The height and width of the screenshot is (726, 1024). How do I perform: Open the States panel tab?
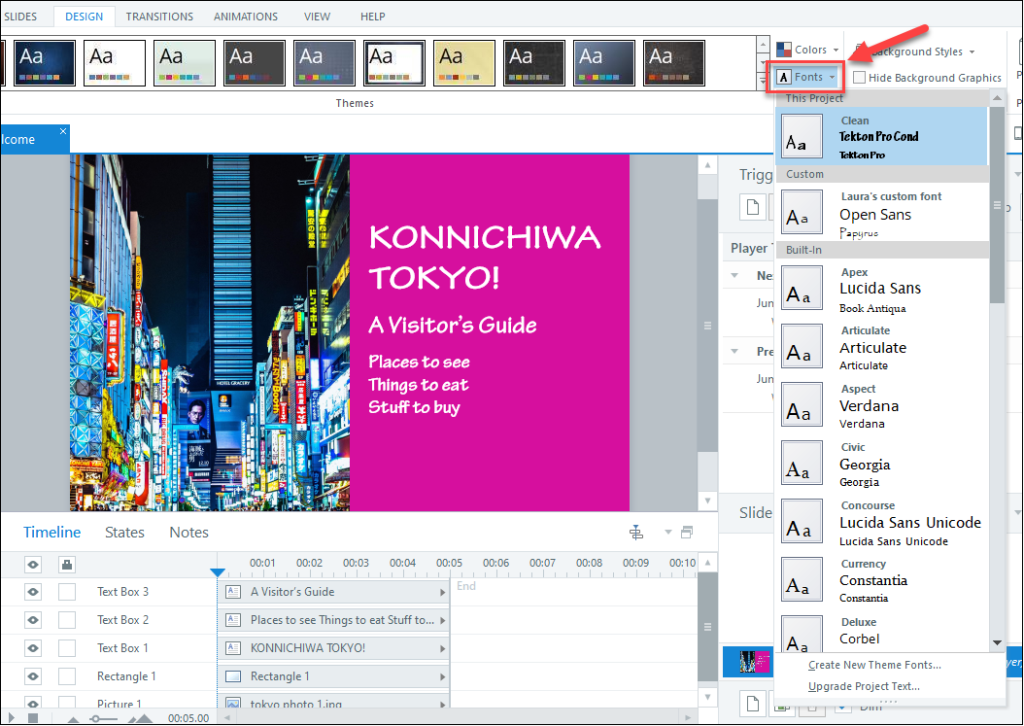[x=125, y=533]
